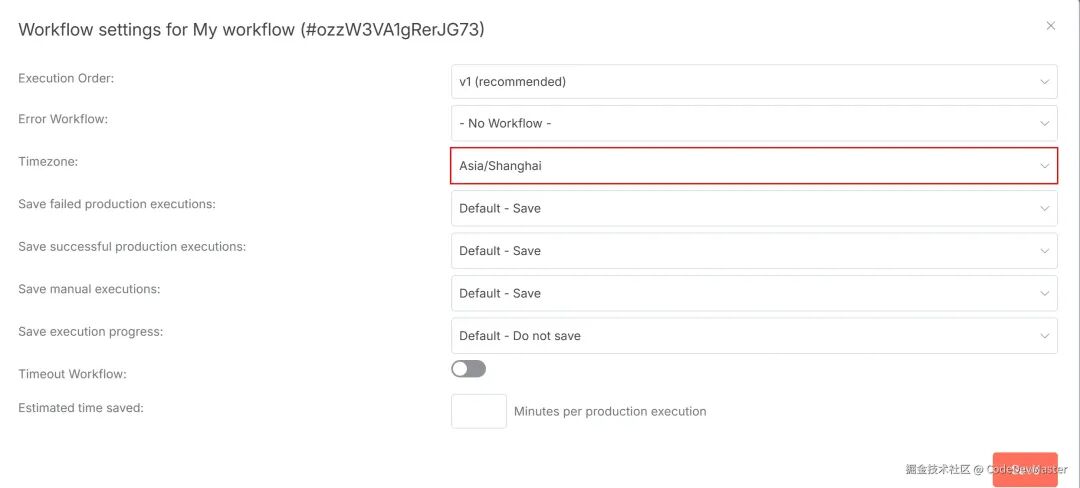Click chevron arrow for Save failed production executions
Image resolution: width=1080 pixels, height=488 pixels.
[x=1044, y=209]
